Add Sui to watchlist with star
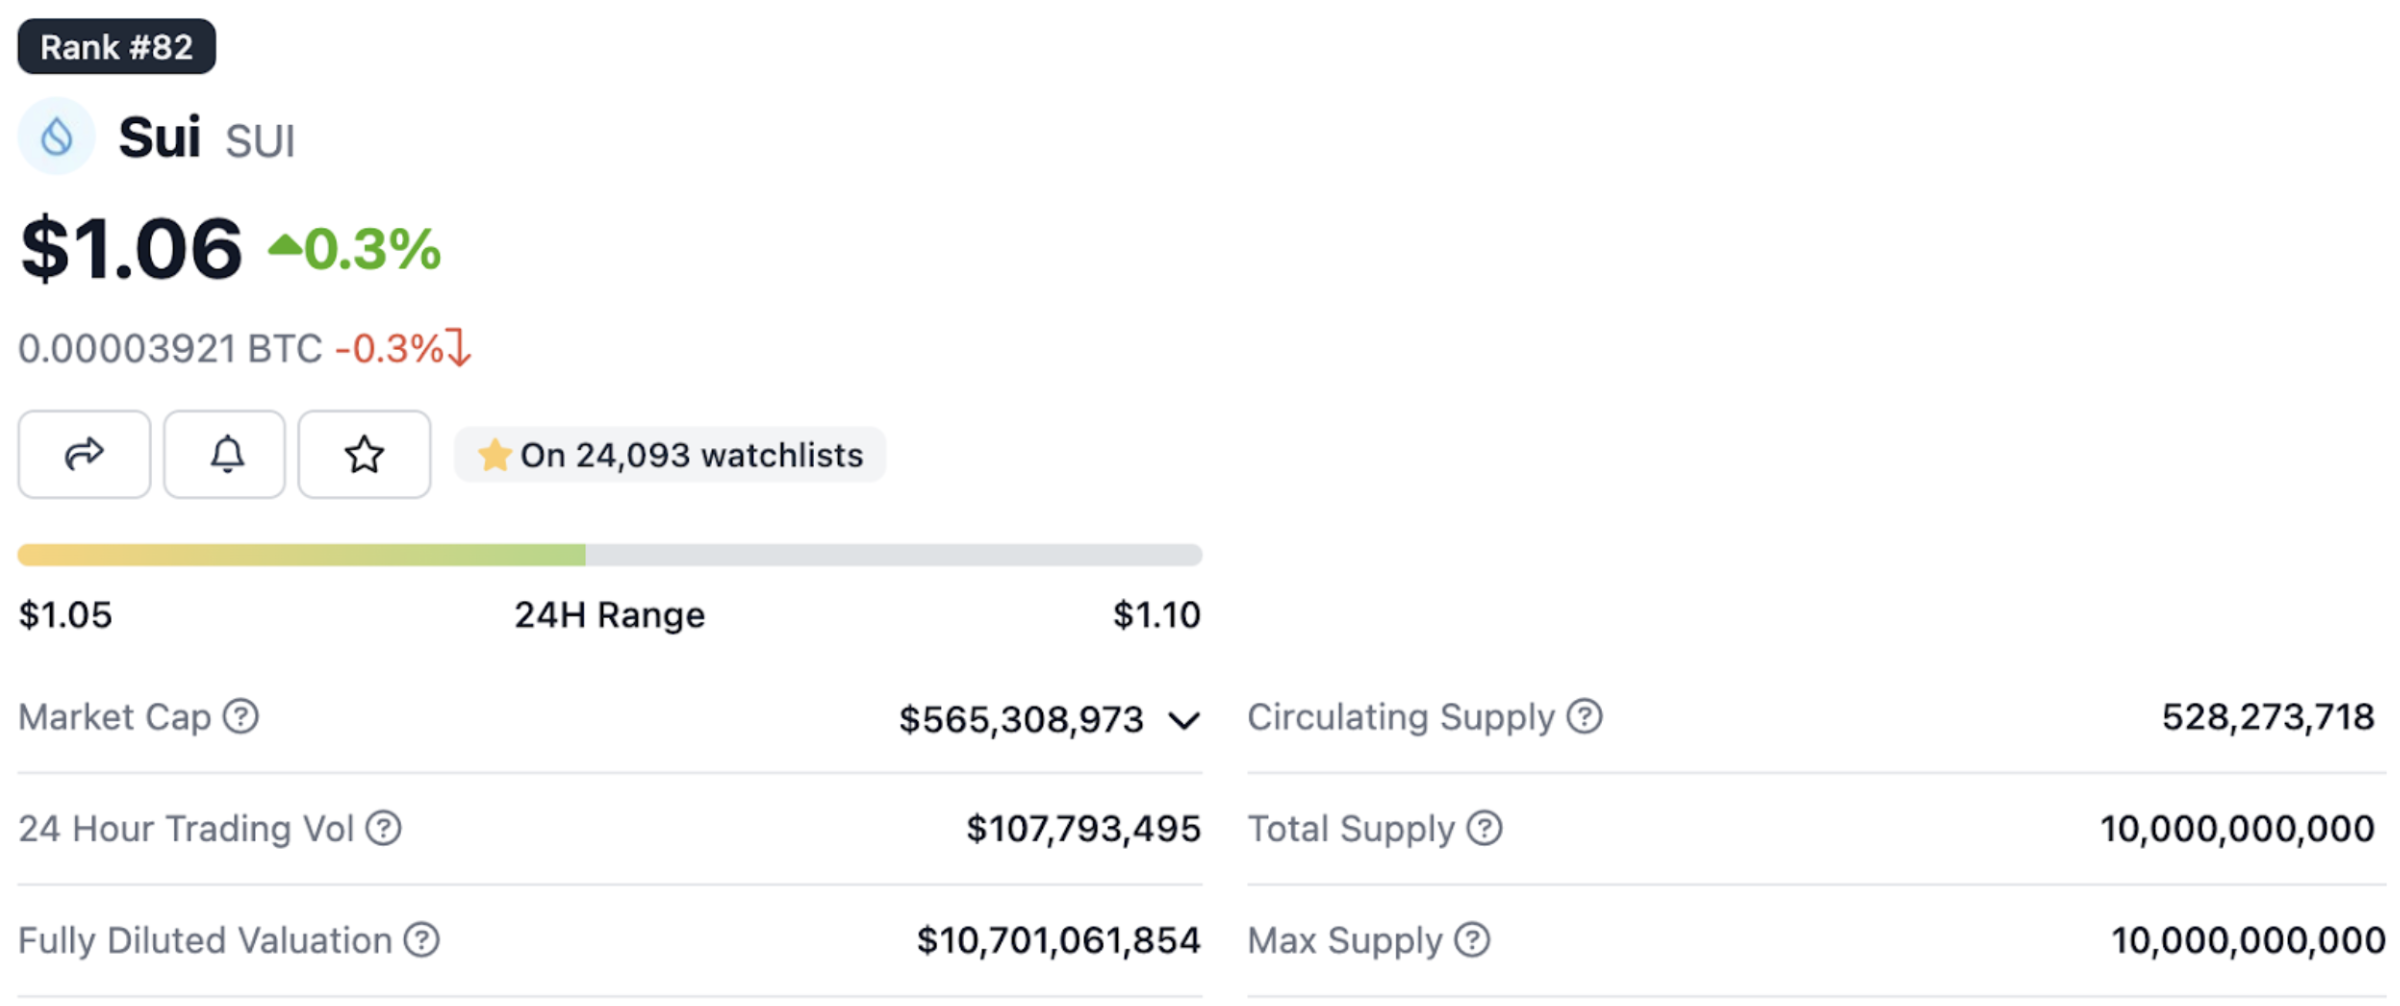Viewport: 2400px width, 1006px height. tap(364, 454)
